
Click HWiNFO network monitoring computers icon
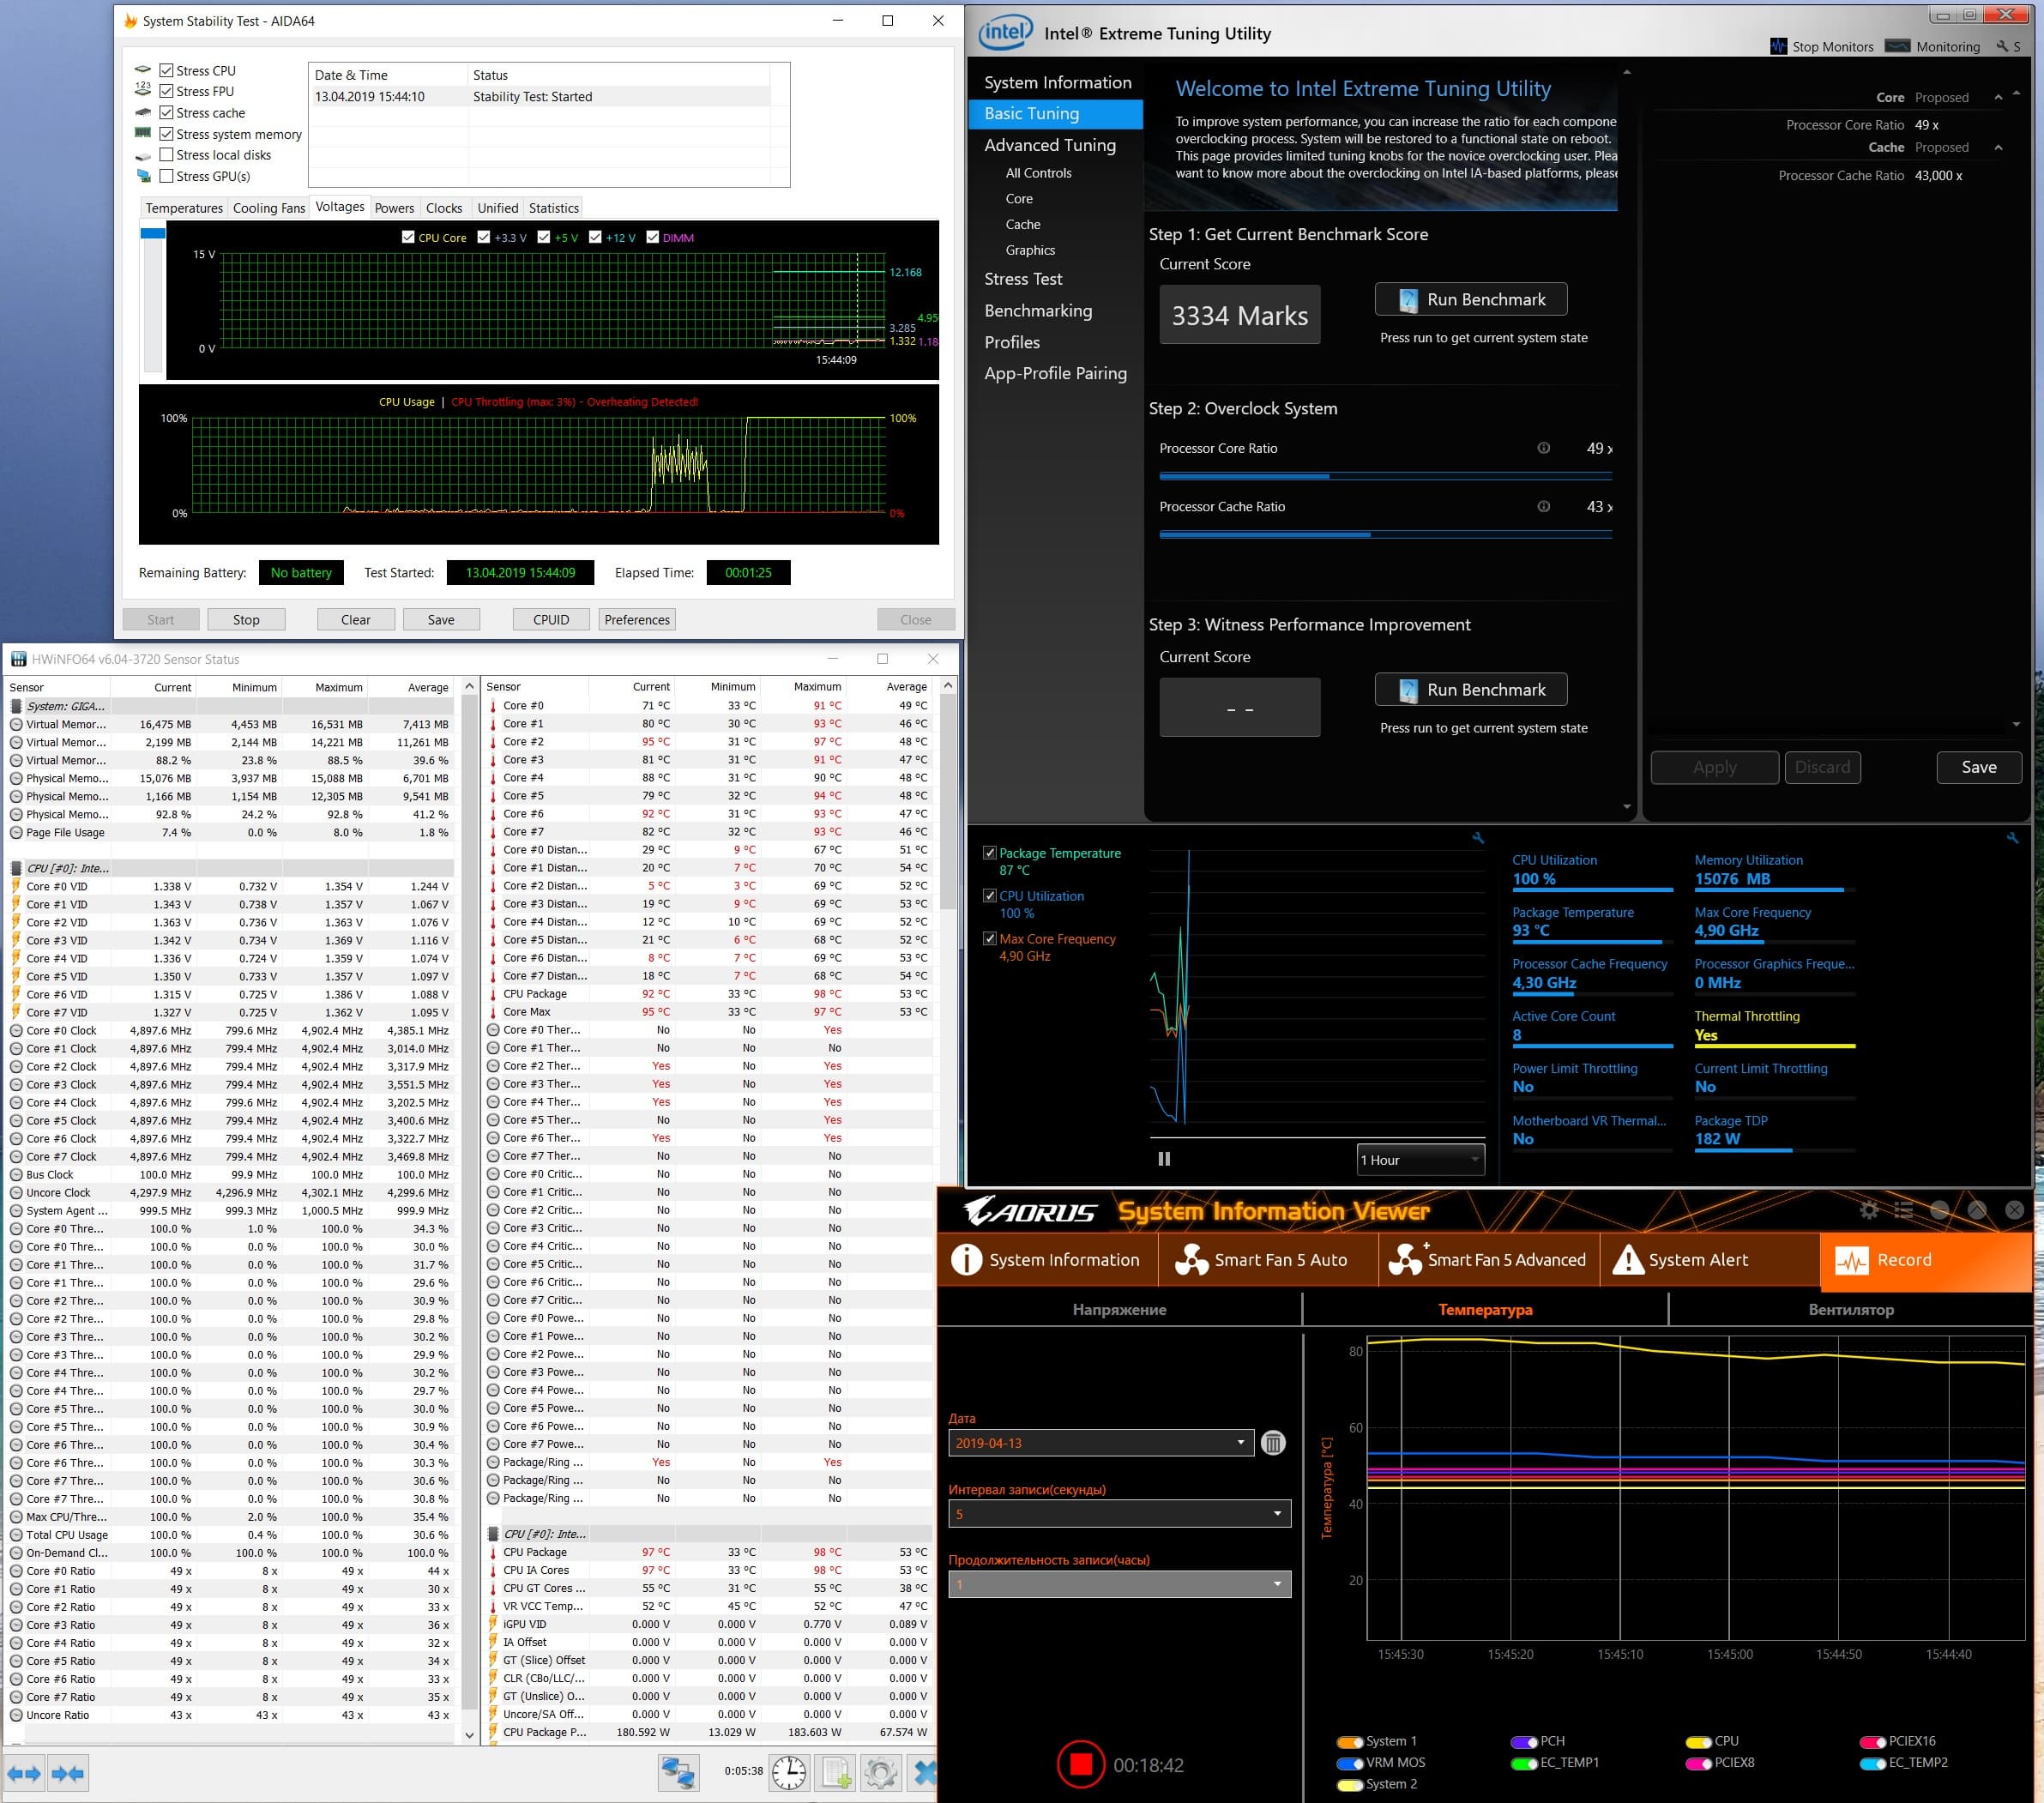678,1773
